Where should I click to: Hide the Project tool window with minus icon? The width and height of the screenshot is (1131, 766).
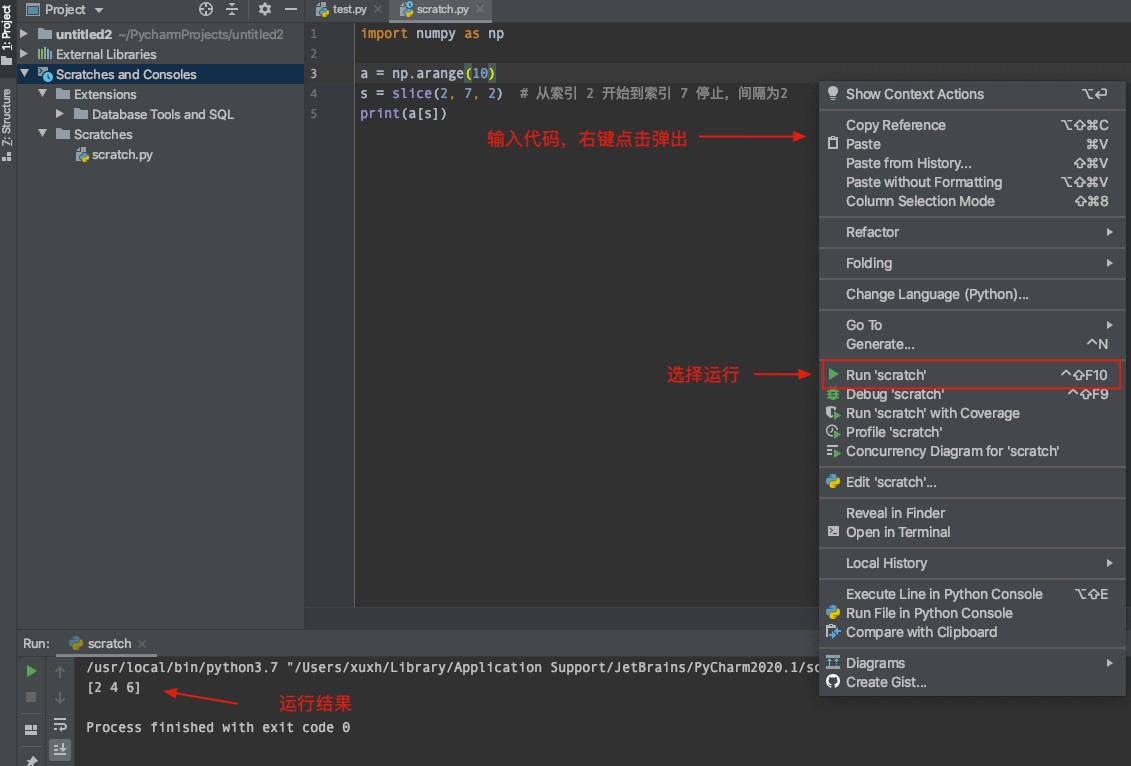click(x=291, y=9)
